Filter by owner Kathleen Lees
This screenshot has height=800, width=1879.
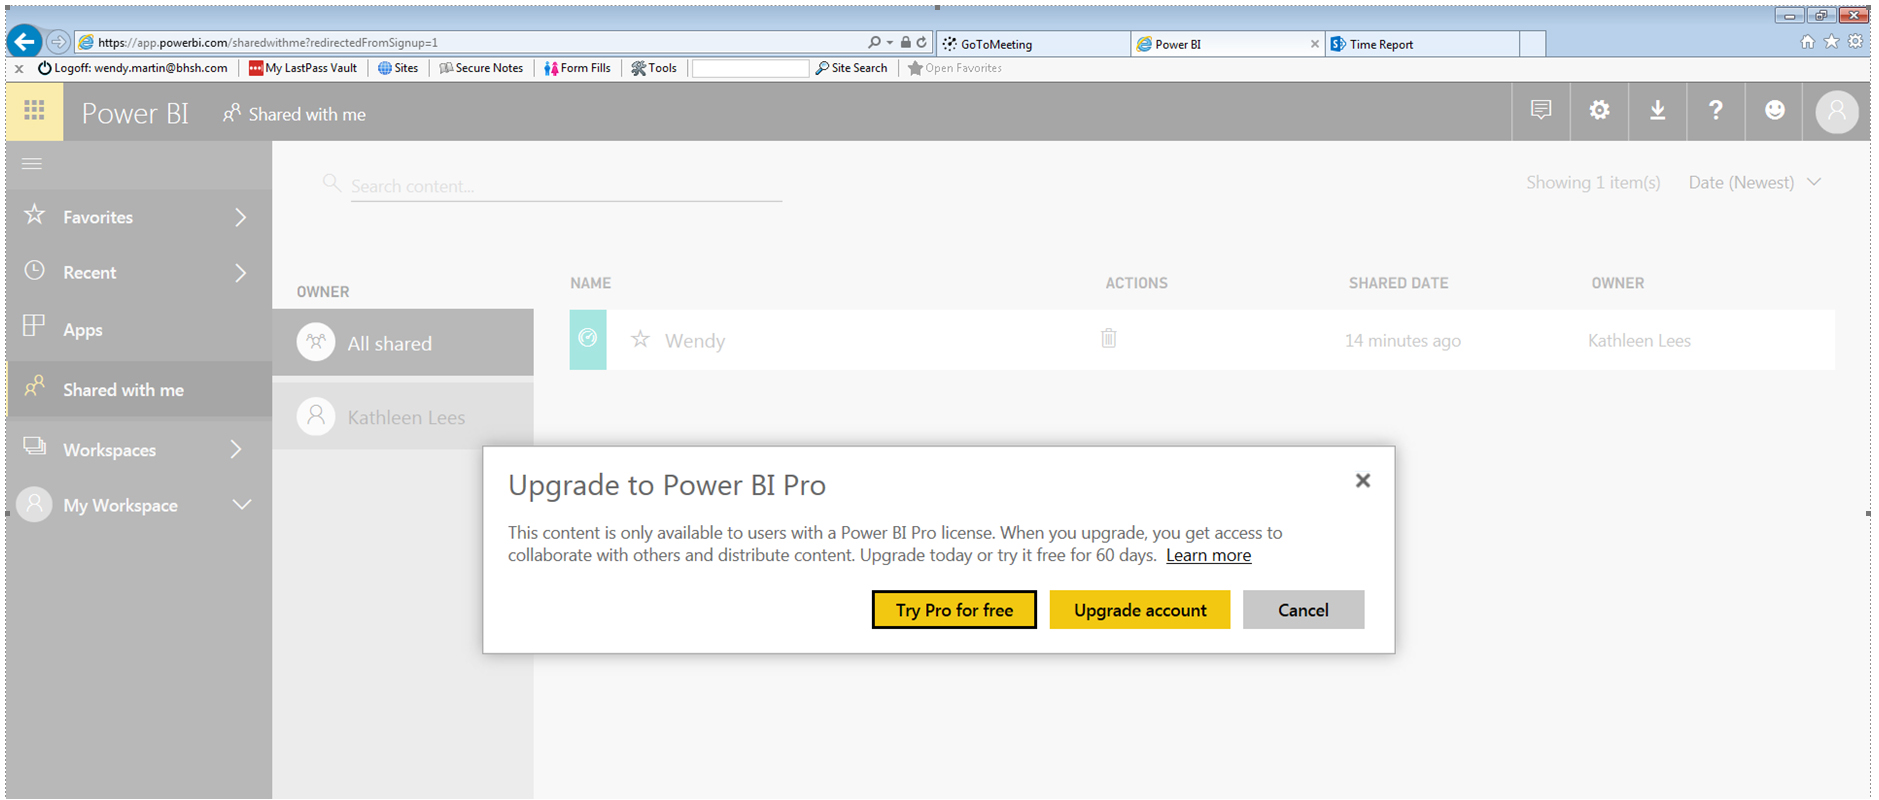pos(403,416)
